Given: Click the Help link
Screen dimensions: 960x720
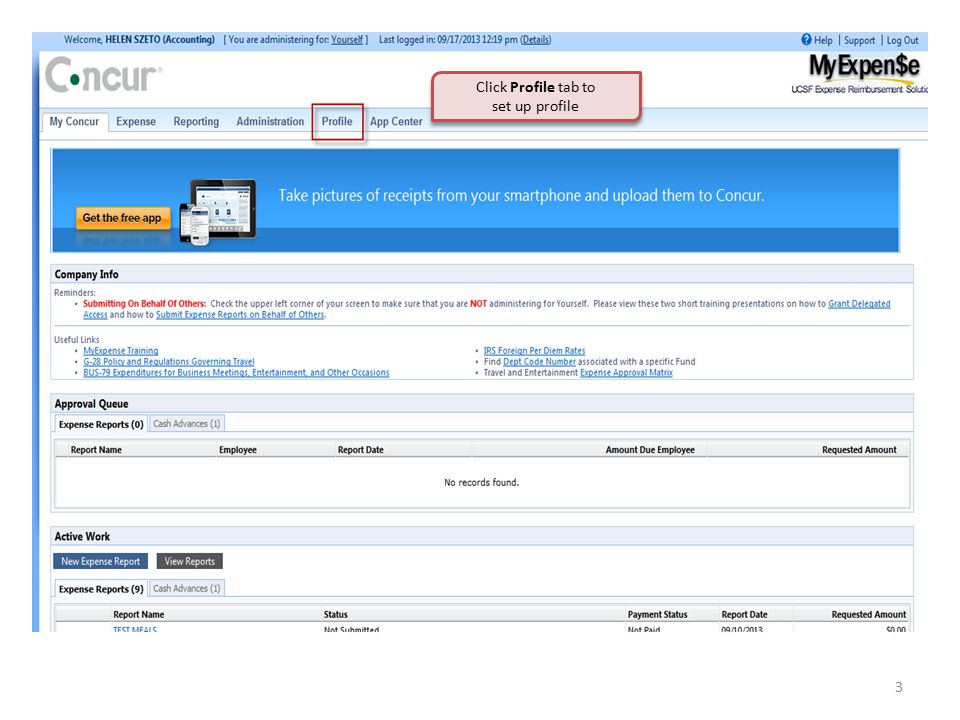Looking at the screenshot, I should pos(823,40).
